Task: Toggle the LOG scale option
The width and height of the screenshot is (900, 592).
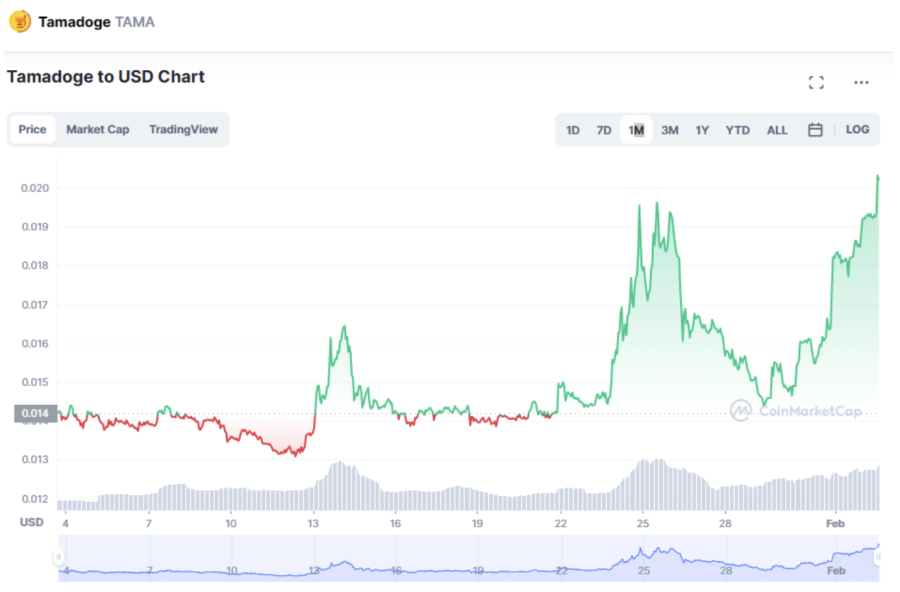Action: click(857, 130)
